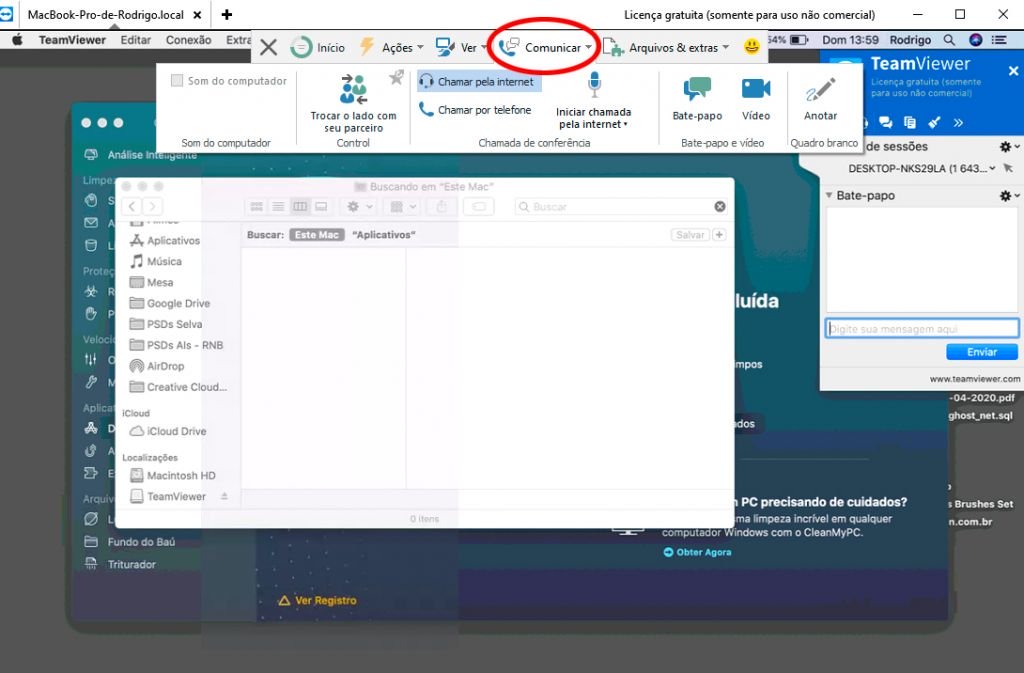Select PSDs Selva folder in sidebar

[166, 324]
